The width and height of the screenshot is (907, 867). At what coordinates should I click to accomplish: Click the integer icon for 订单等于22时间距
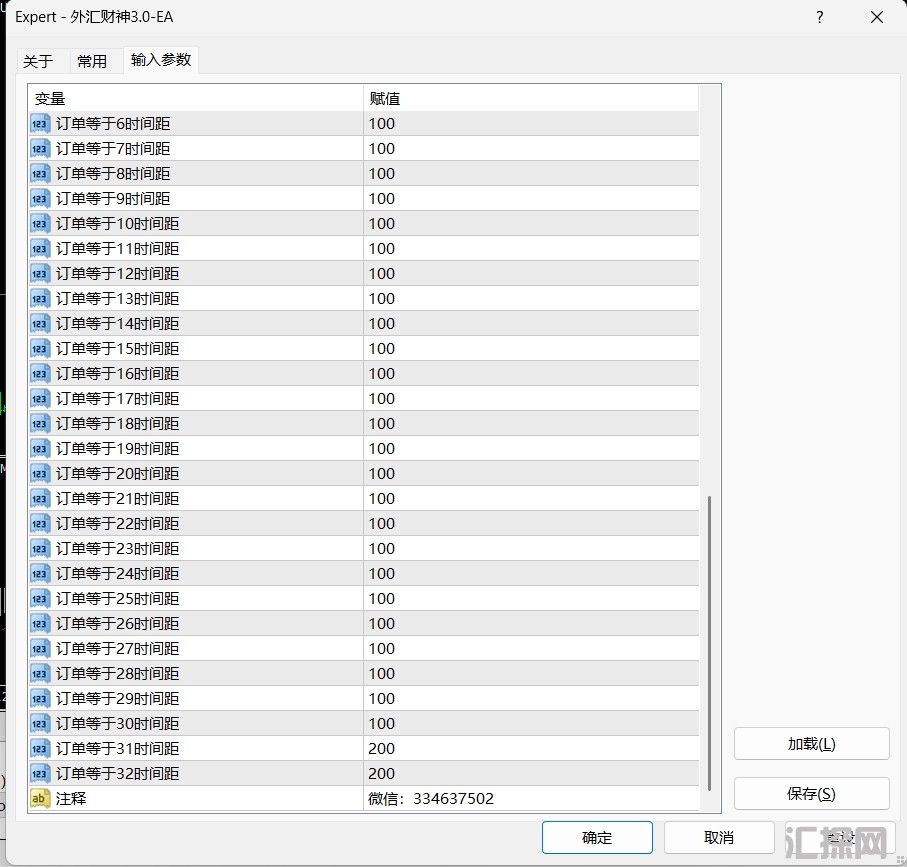[x=40, y=523]
